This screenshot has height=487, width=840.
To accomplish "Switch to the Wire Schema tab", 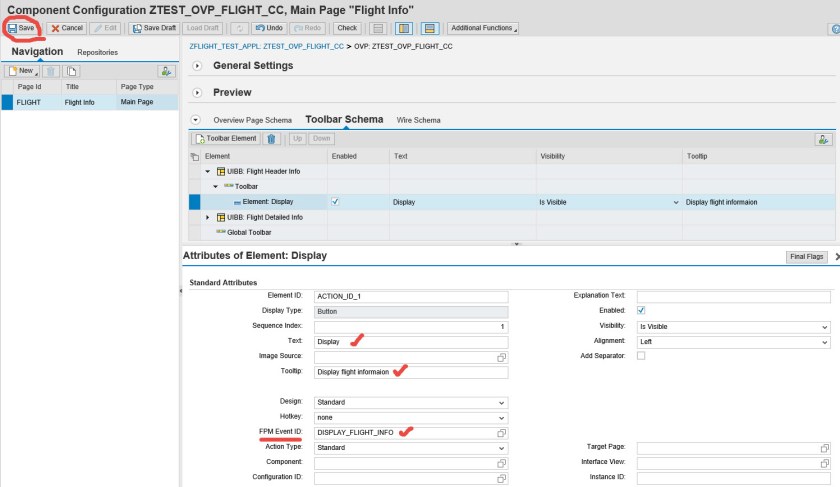I will click(418, 120).
